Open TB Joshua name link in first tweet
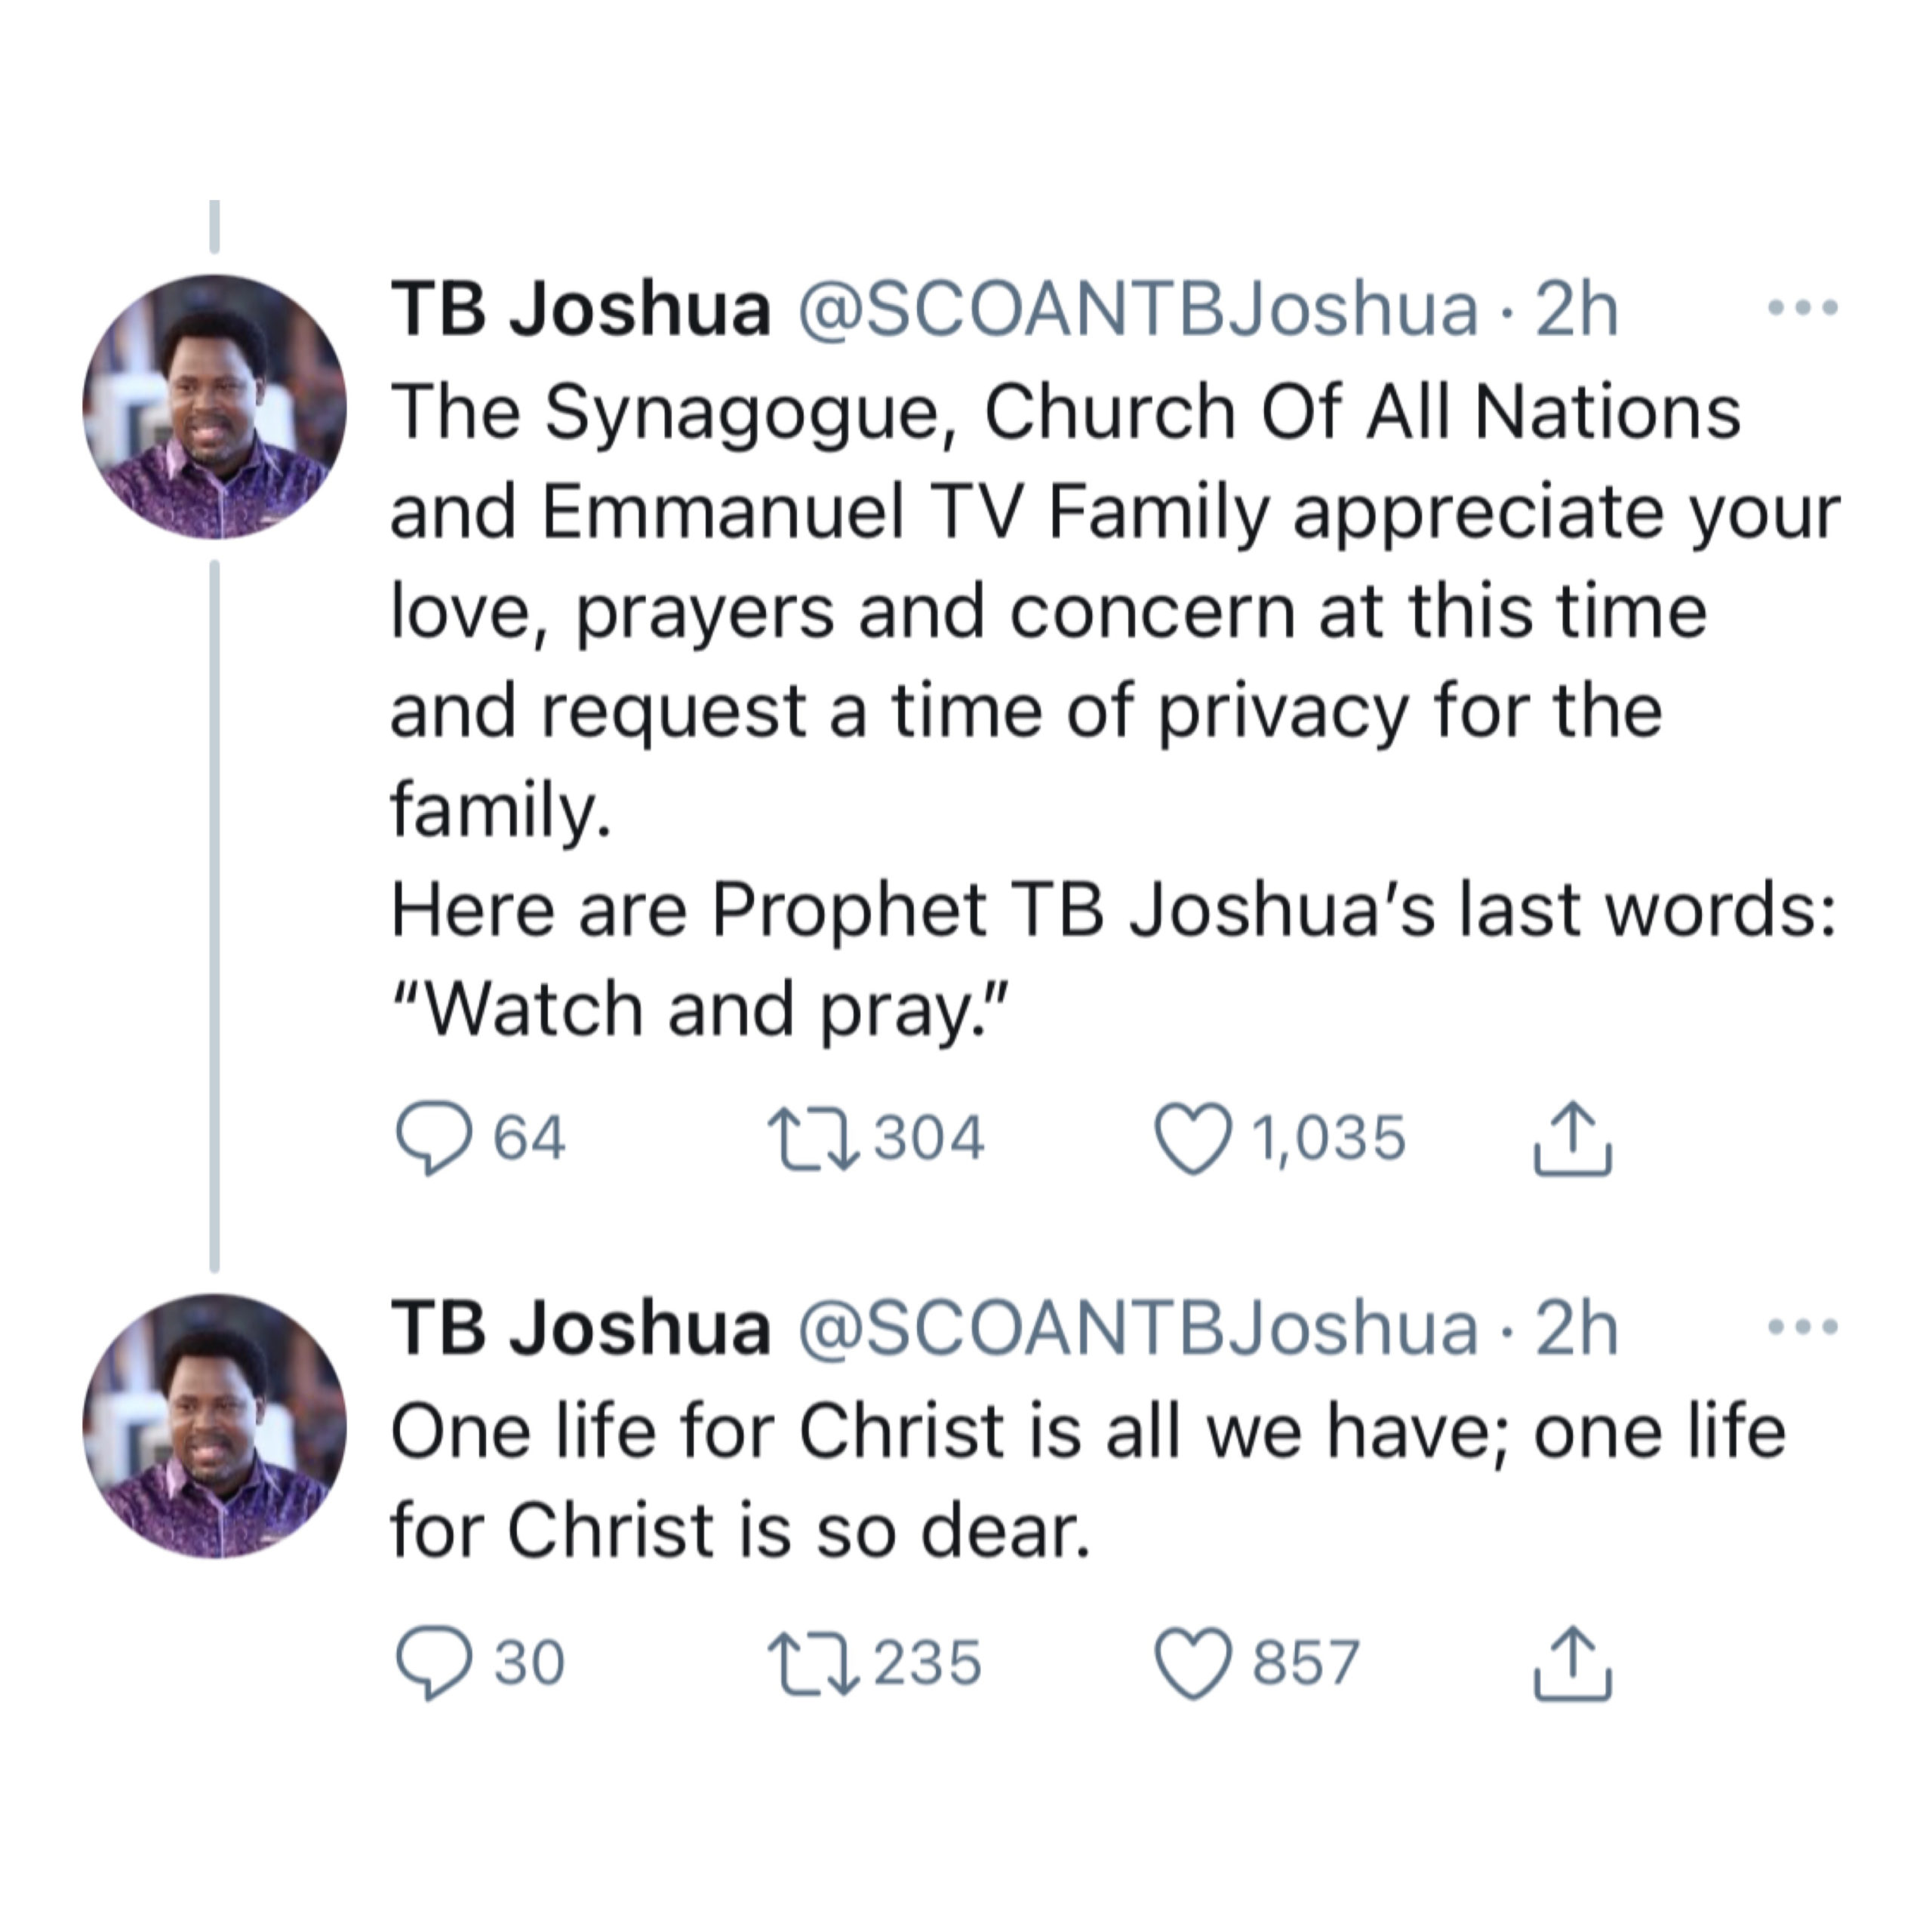This screenshot has width=1932, height=1932. coord(581,308)
